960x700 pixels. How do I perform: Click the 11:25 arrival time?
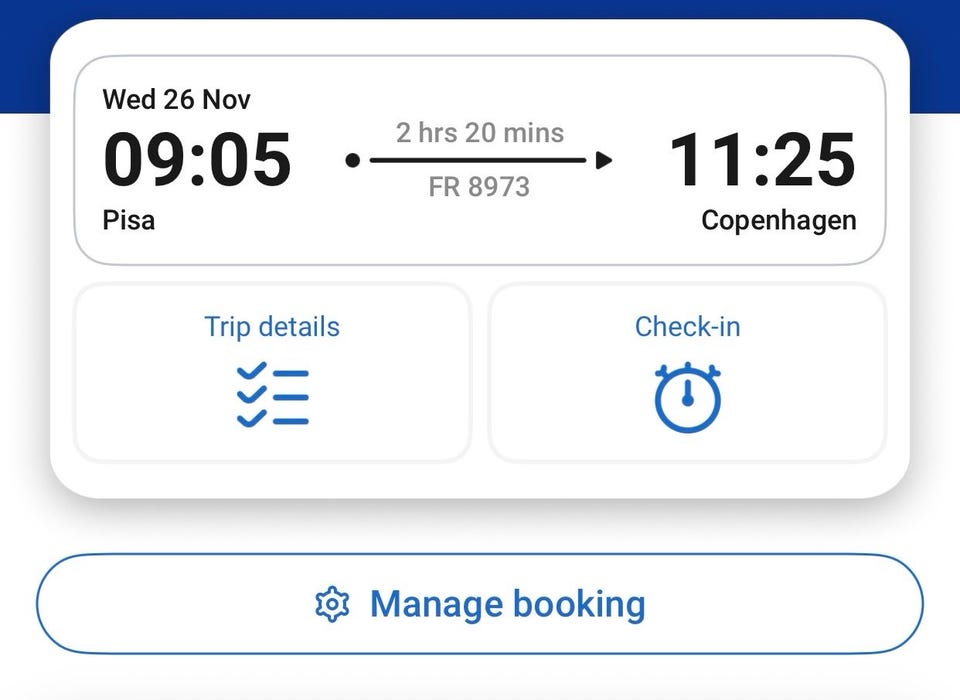[762, 160]
